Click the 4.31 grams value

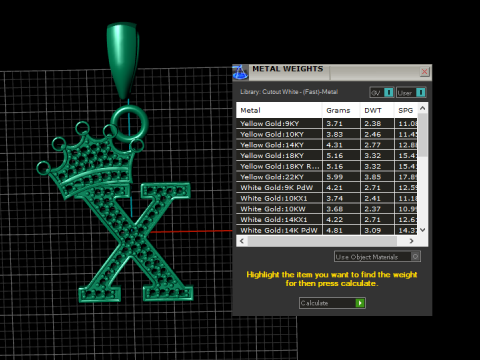coord(334,145)
